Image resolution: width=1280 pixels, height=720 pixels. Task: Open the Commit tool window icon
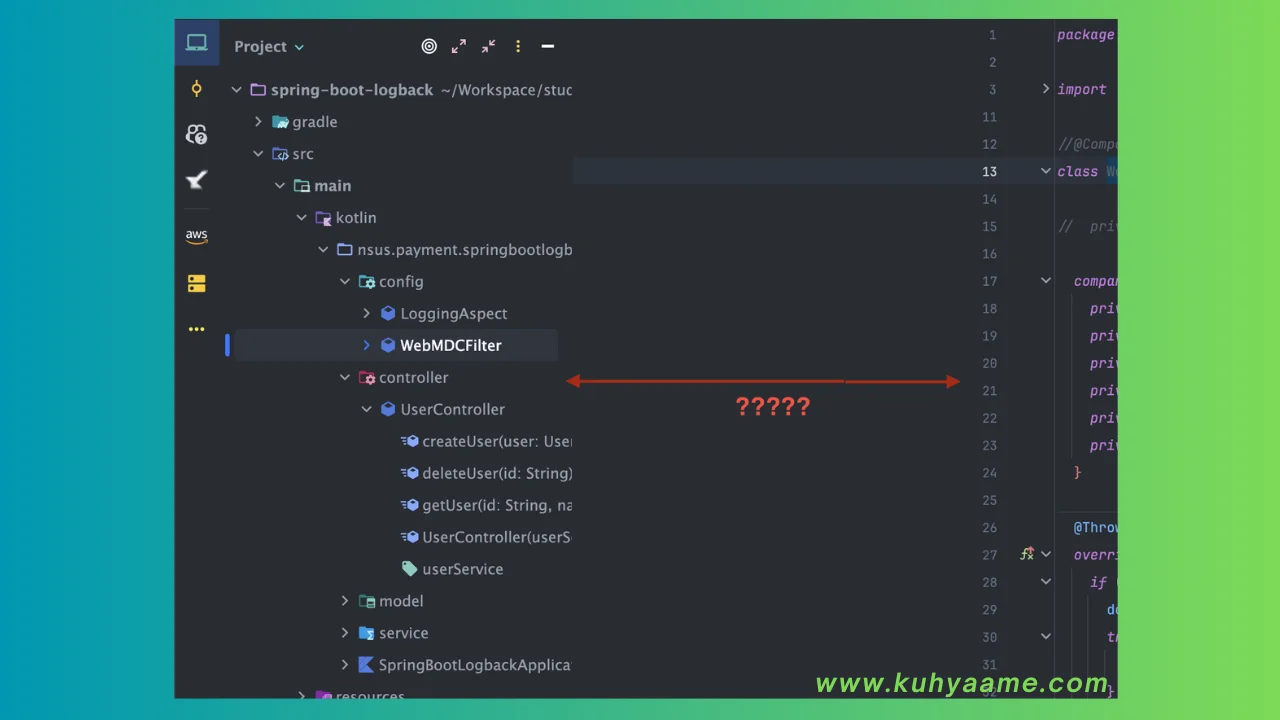point(197,89)
